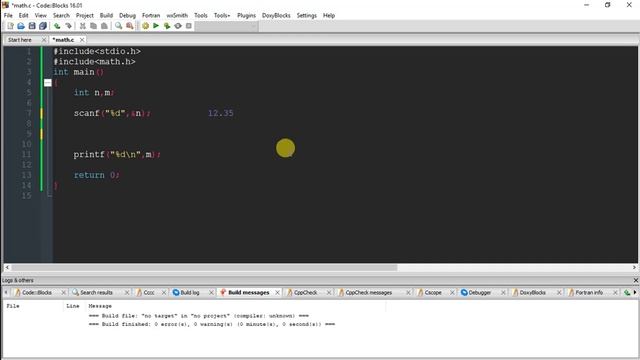Click the horizontal scrollbar right arrow
Screen dimensions: 640x360
click(x=634, y=268)
